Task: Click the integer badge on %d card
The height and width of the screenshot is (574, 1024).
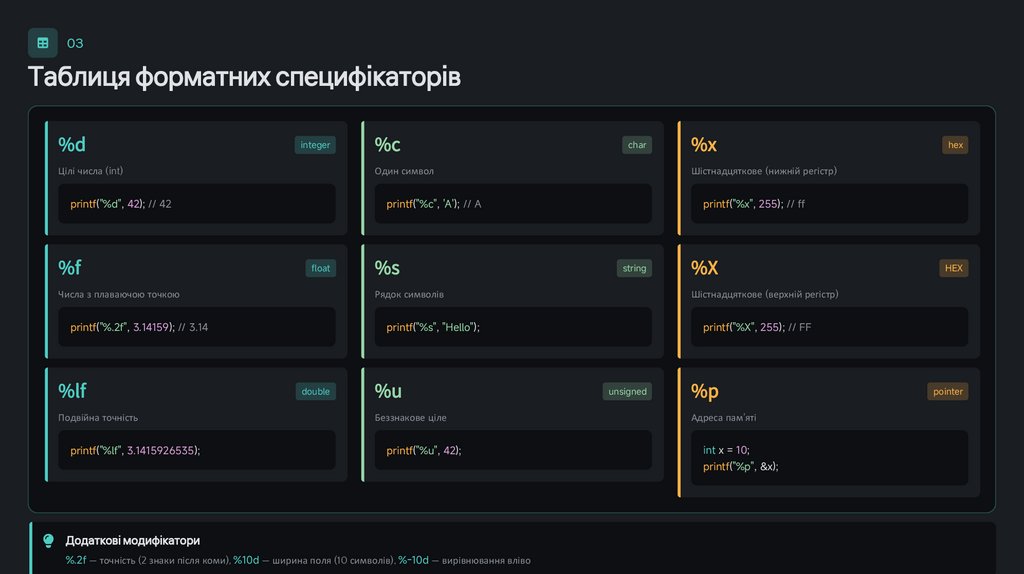Action: [x=315, y=145]
